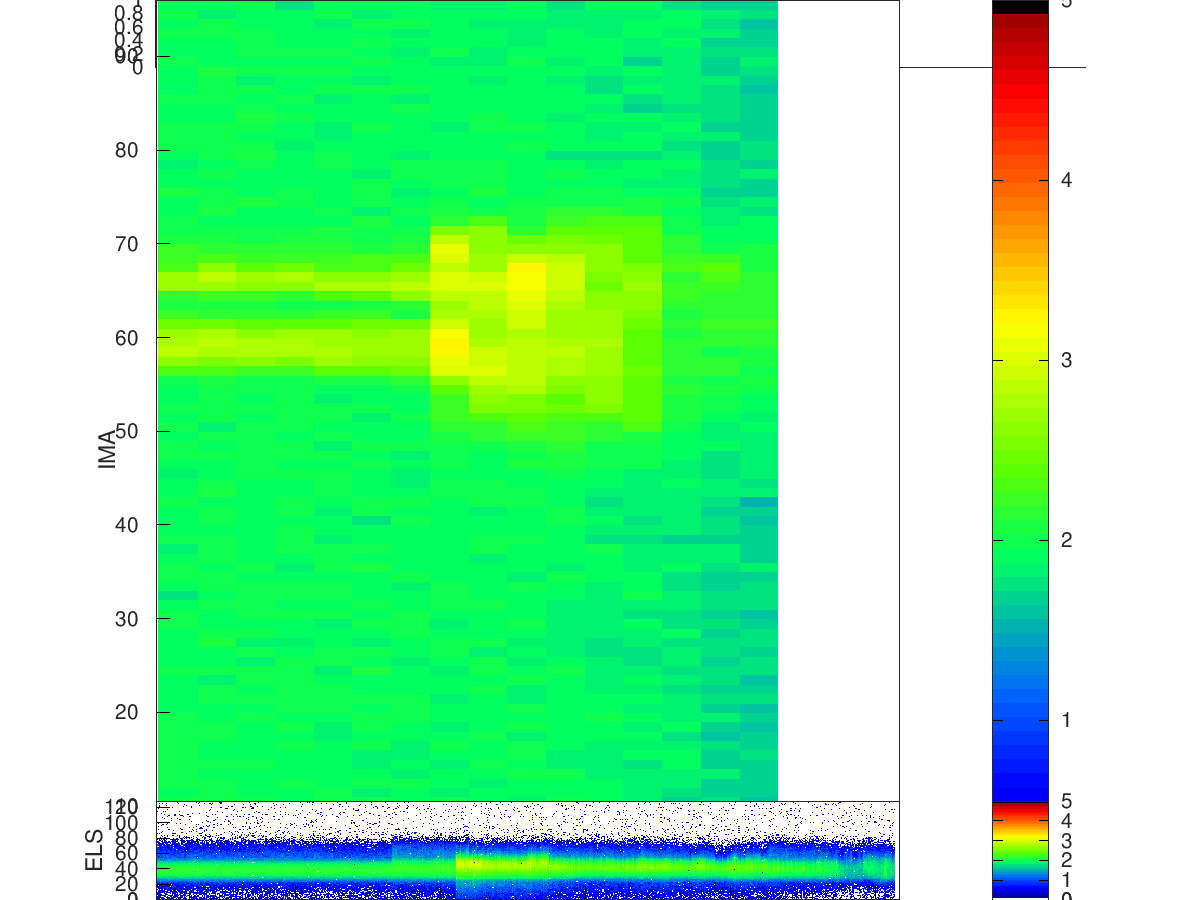This screenshot has width=1200, height=900.
Task: Click the 3 label on large colorbar
Action: click(1067, 360)
